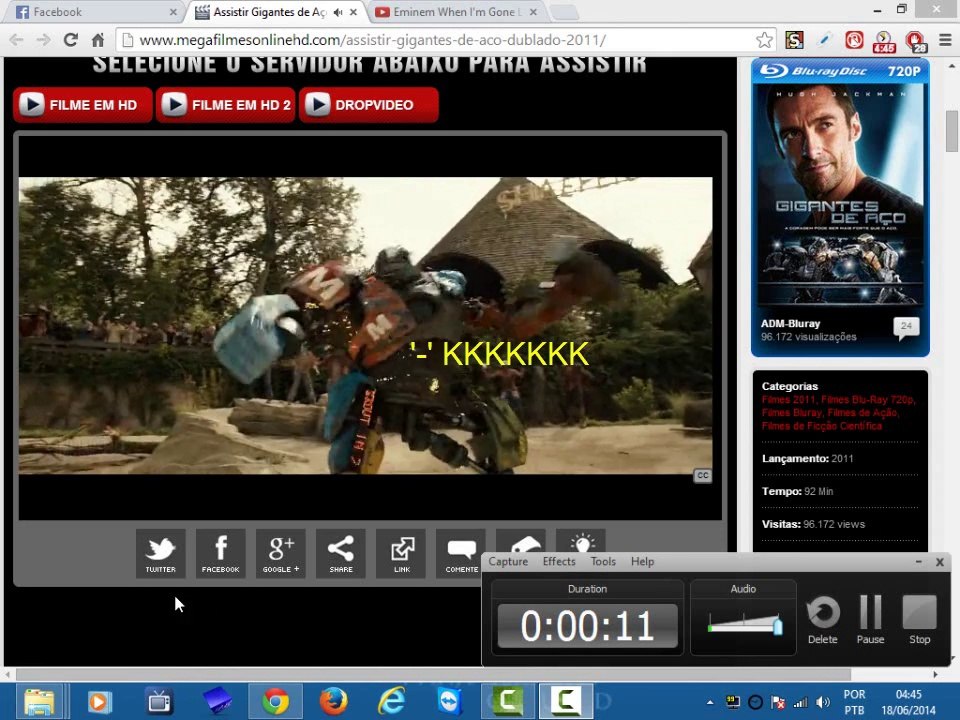
Task: Click the blue pen extension icon
Action: [x=824, y=40]
